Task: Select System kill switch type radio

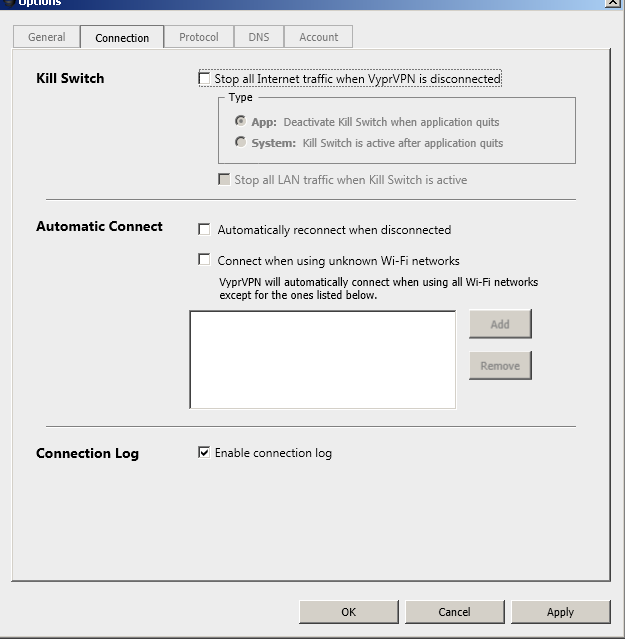Action: click(240, 142)
